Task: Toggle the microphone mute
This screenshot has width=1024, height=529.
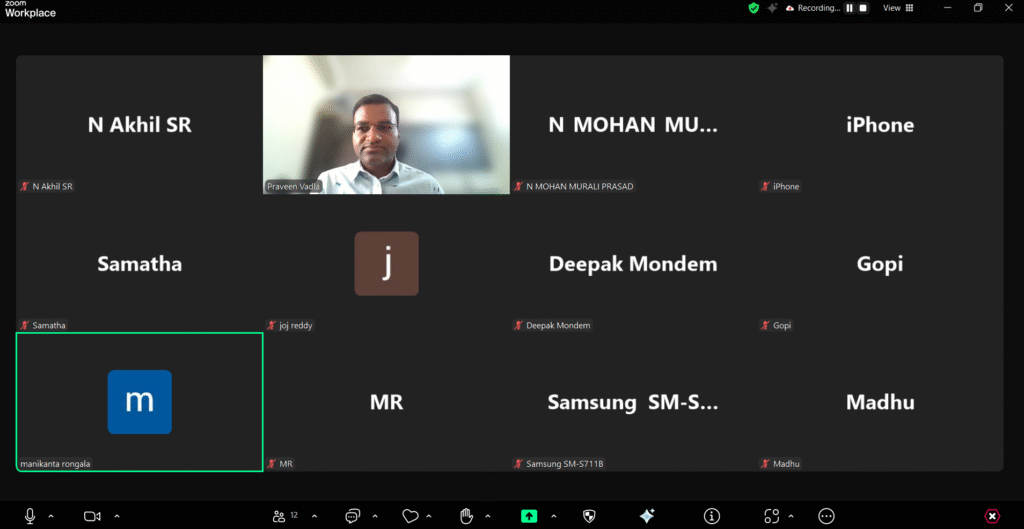Action: click(30, 516)
